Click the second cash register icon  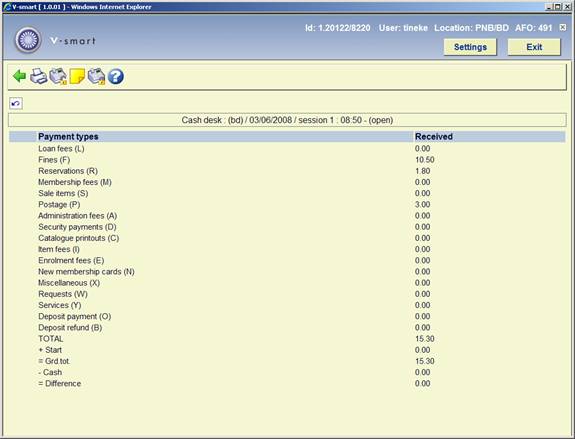pyautogui.click(x=96, y=76)
